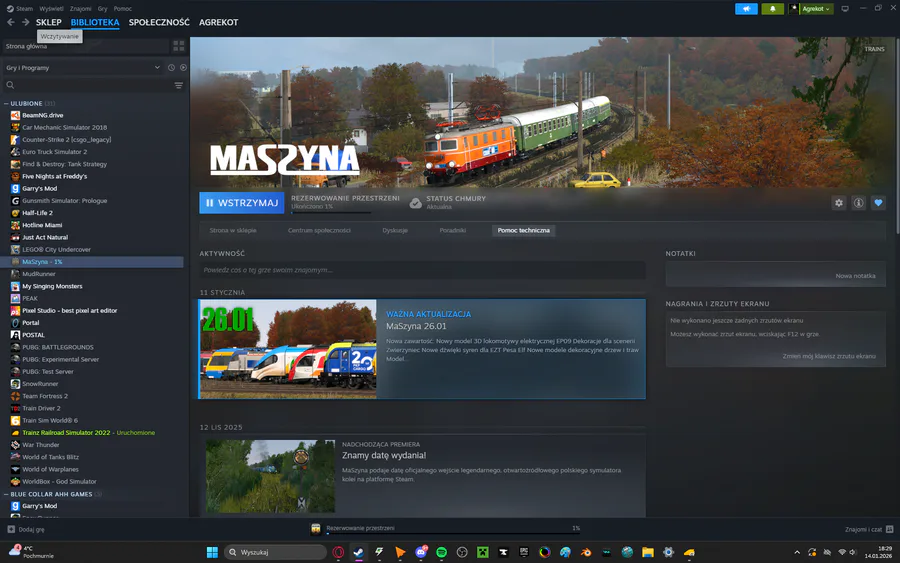The height and width of the screenshot is (563, 900).
Task: Open the Pomoc menu
Action: click(x=123, y=9)
